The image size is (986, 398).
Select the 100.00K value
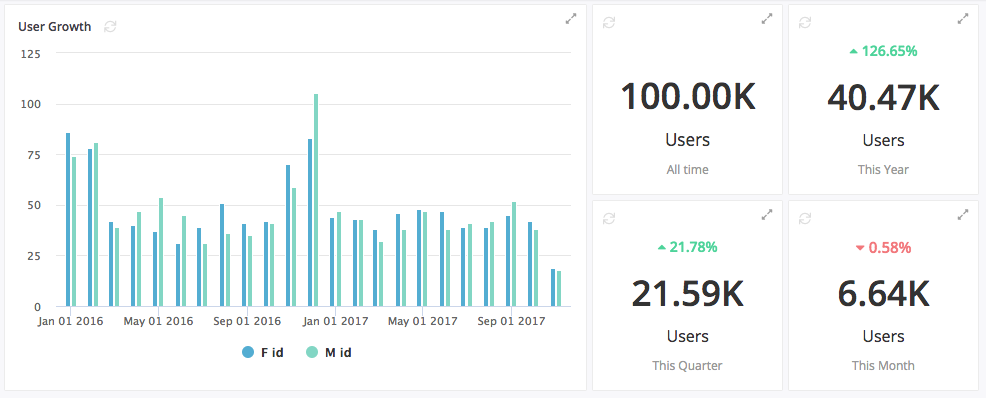[x=688, y=97]
